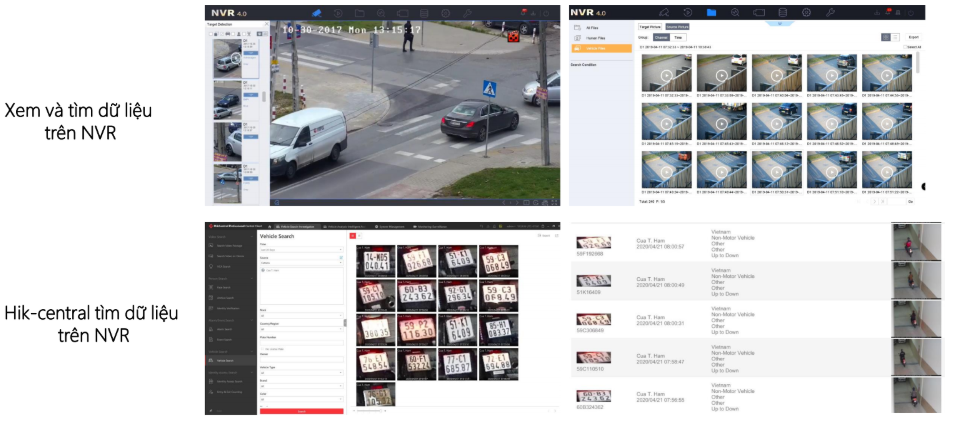The image size is (953, 423).
Task: Select result row with plate 51K16409
Action: point(757,281)
